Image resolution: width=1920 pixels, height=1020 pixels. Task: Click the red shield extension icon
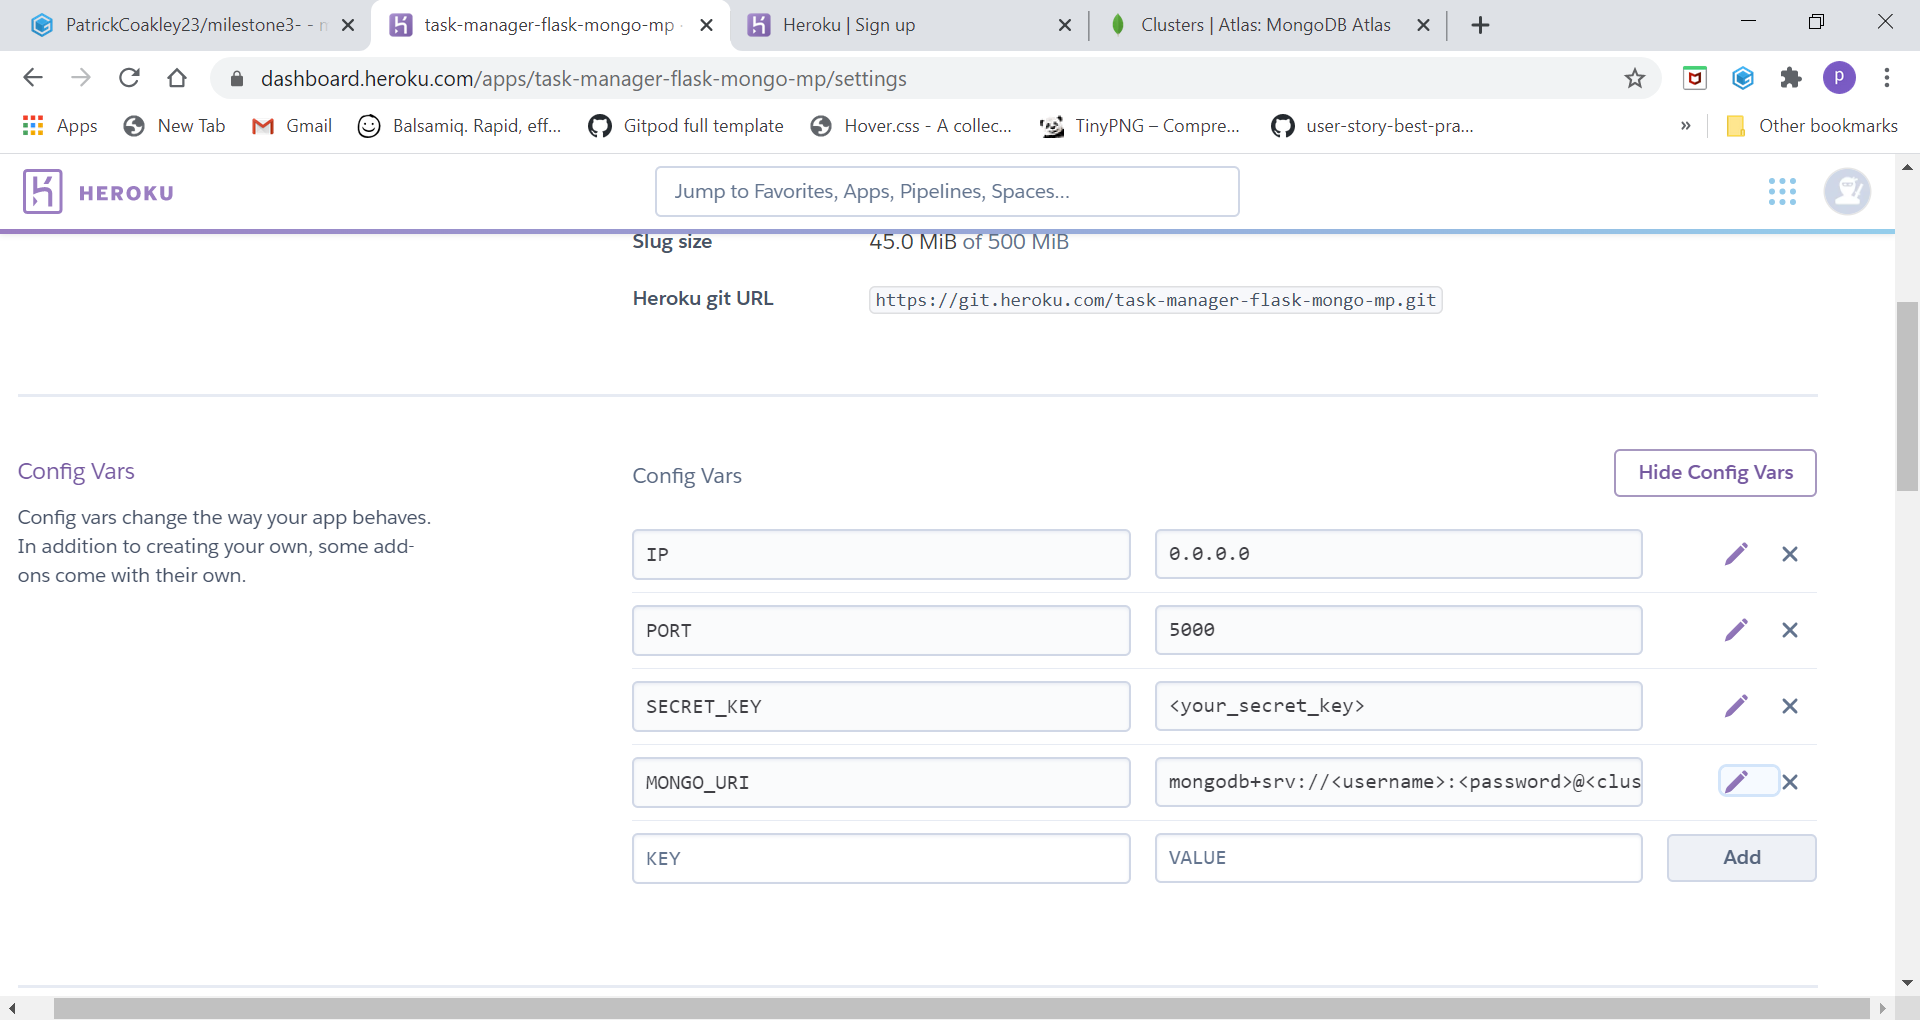1695,78
